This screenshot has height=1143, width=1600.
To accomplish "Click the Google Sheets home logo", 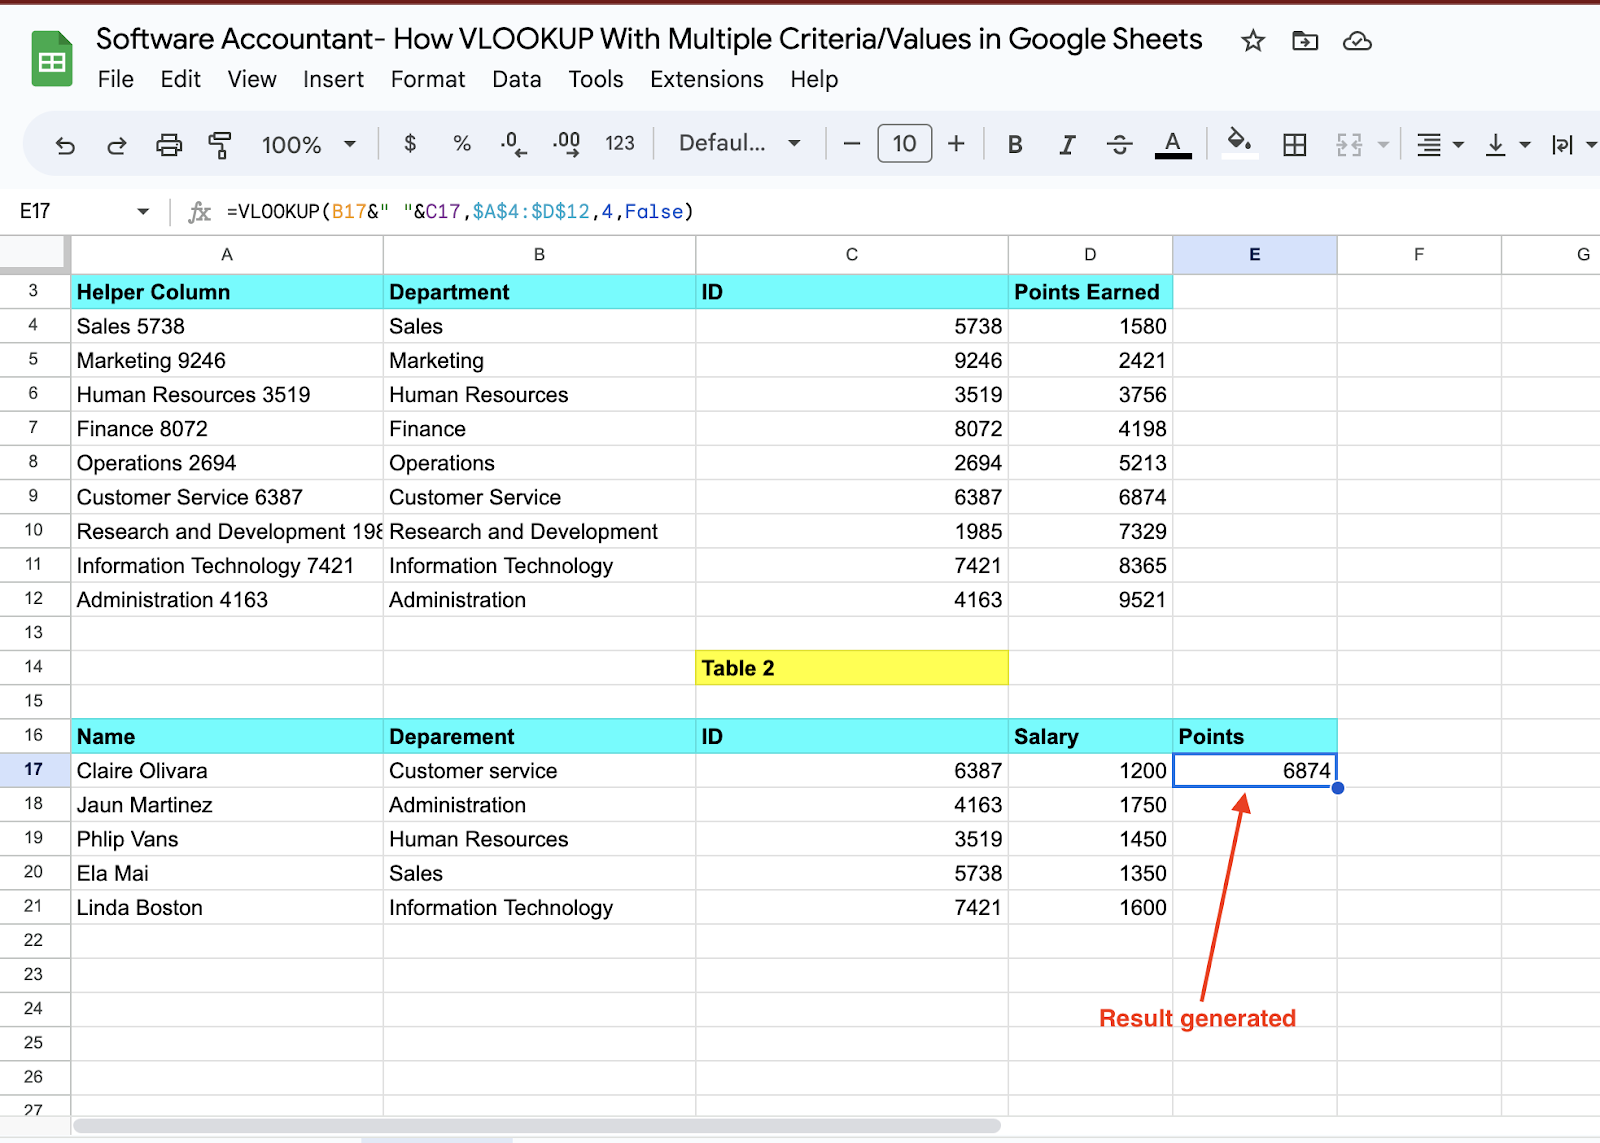I will [52, 59].
